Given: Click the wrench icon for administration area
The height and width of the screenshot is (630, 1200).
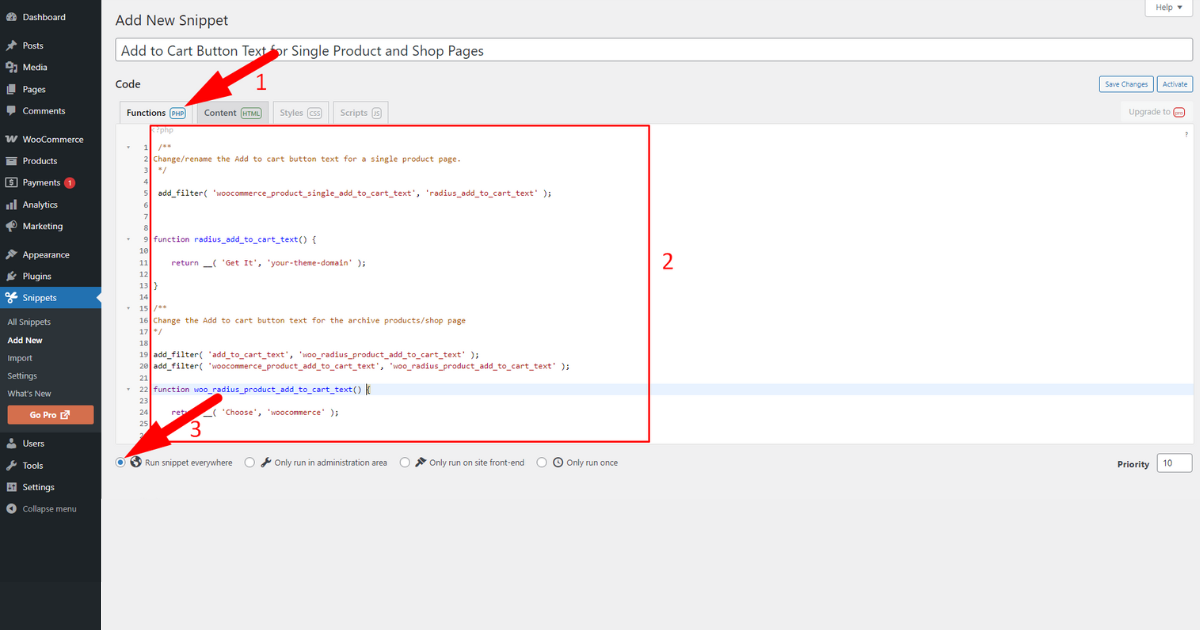Looking at the screenshot, I should (265, 463).
